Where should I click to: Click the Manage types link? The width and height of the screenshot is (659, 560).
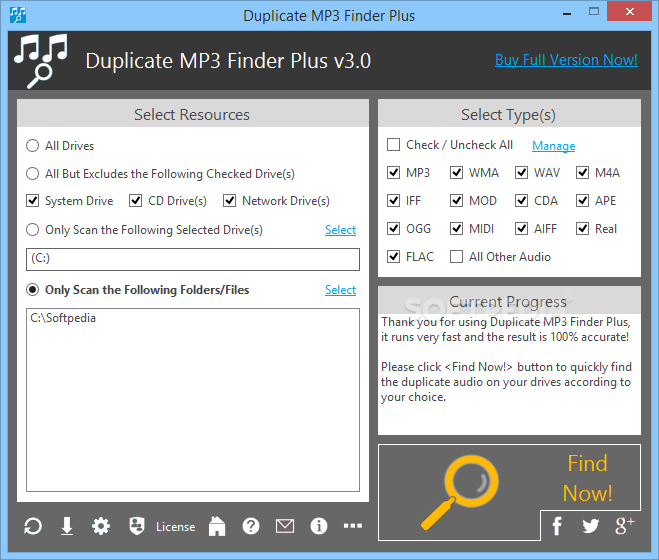tap(554, 146)
